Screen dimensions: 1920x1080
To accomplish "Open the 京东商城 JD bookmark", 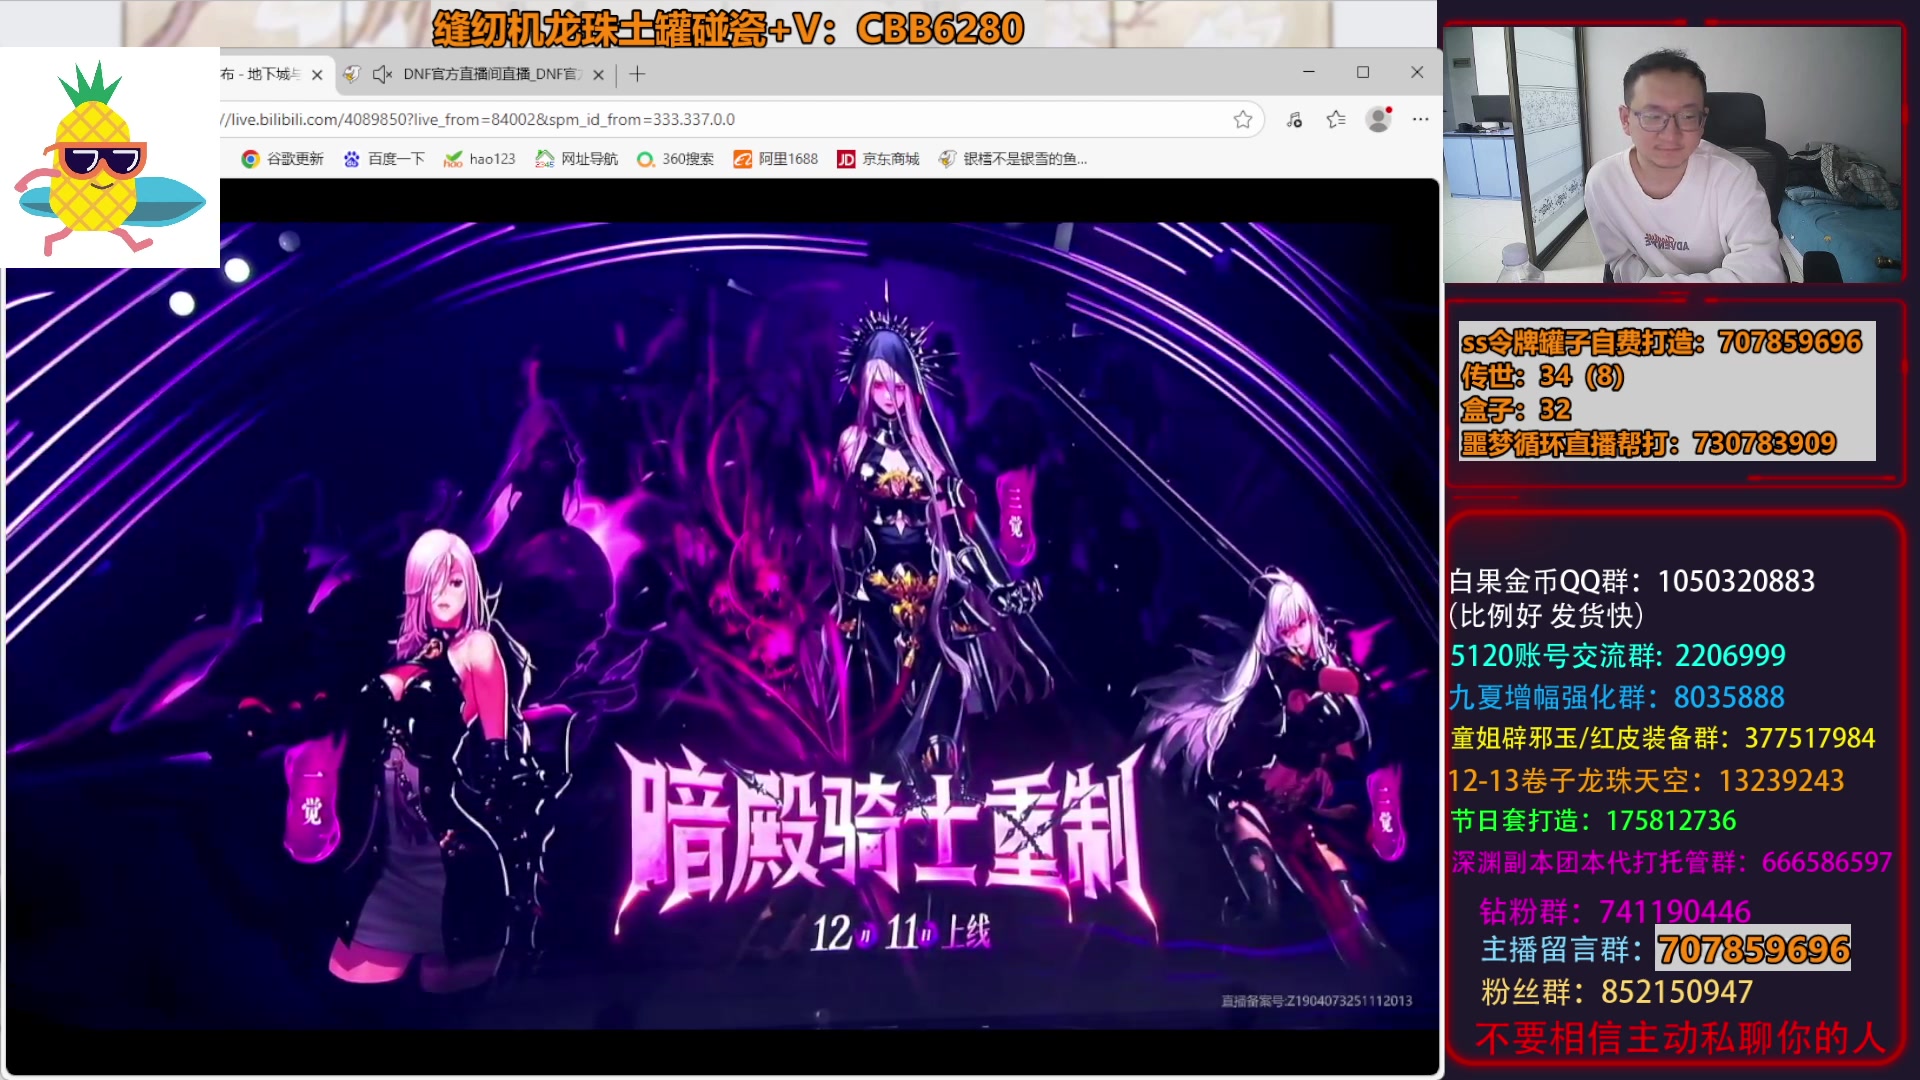I will click(845, 158).
